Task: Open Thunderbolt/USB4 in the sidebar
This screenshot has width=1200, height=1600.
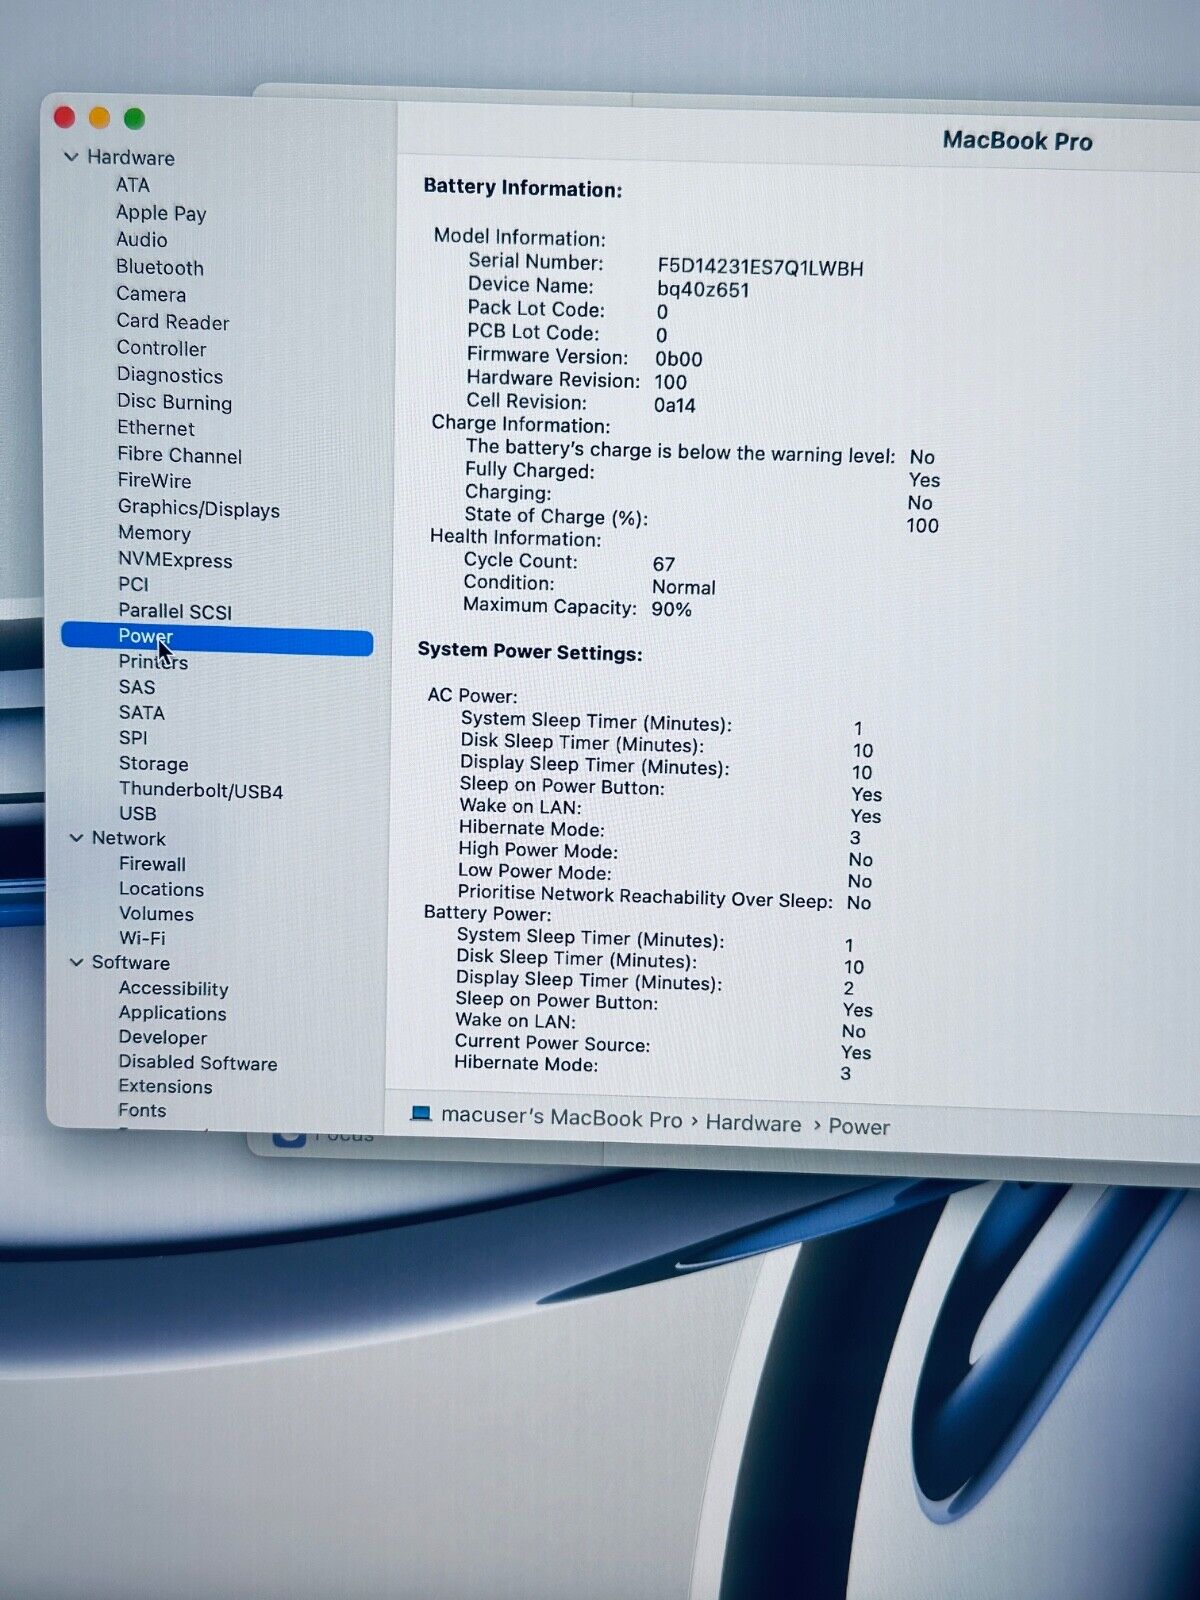Action: click(x=200, y=791)
